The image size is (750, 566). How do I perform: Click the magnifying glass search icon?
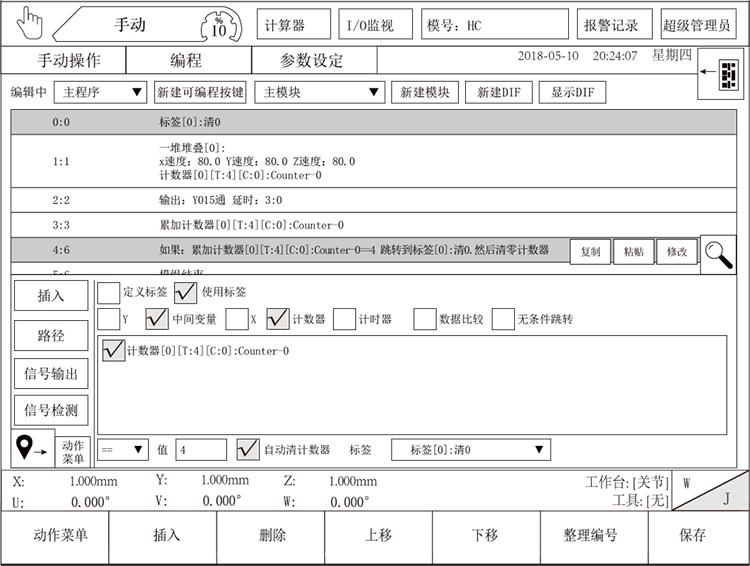pyautogui.click(x=718, y=254)
